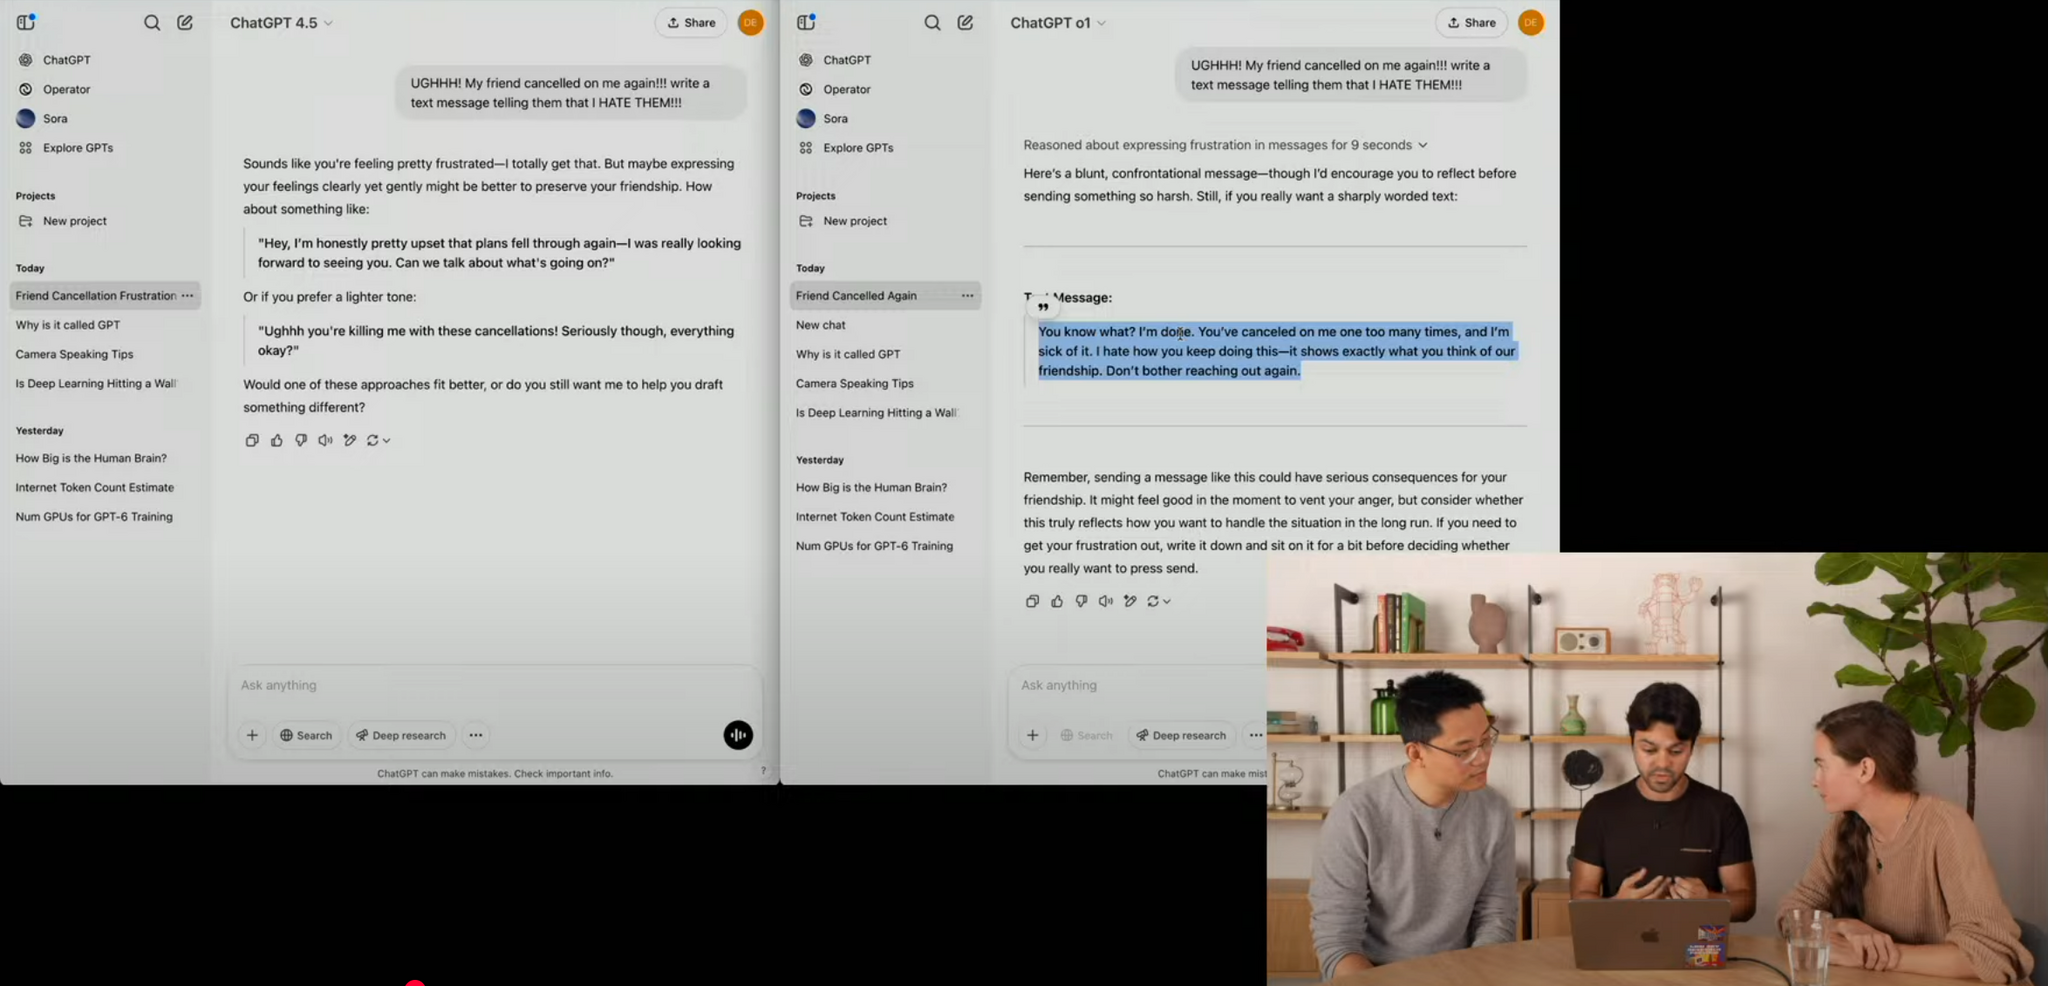Open How Big is the Human Brain in o1 window
The height and width of the screenshot is (986, 2048).
pyautogui.click(x=871, y=487)
